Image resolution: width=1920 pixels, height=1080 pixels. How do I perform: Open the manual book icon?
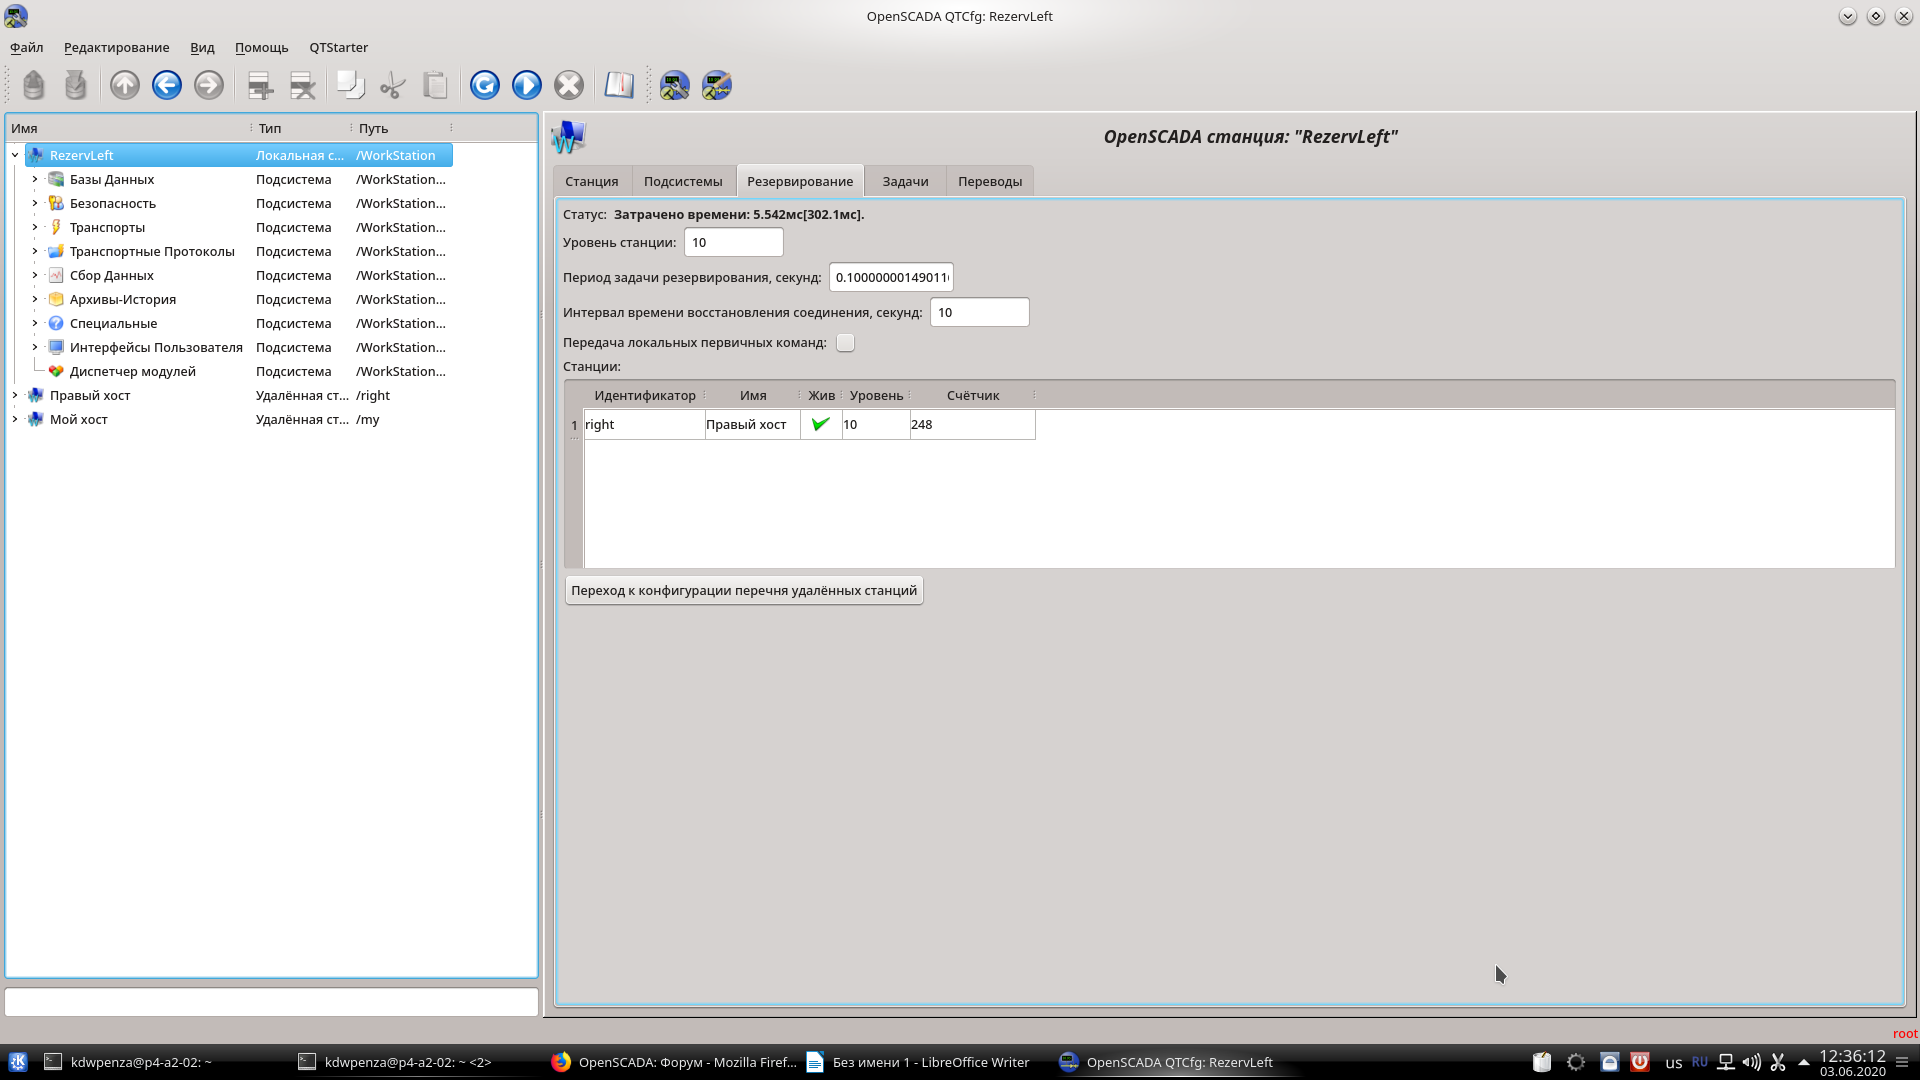(619, 85)
